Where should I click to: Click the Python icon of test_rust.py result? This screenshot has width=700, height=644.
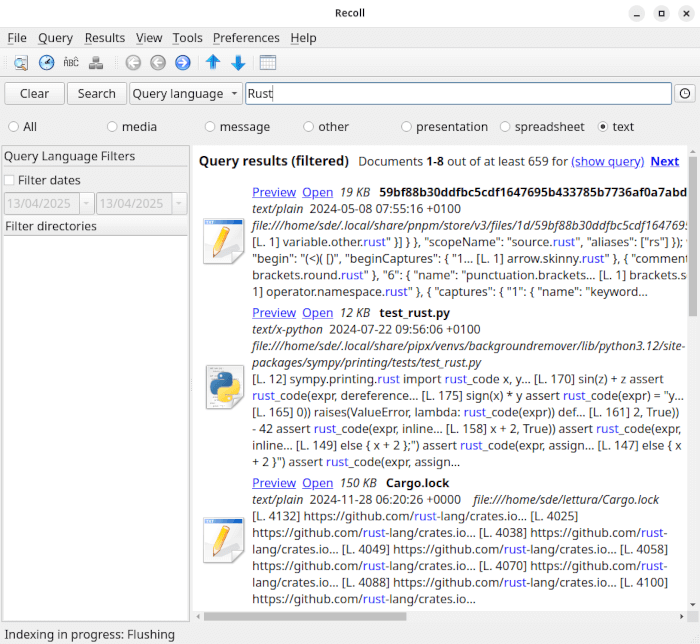(225, 387)
